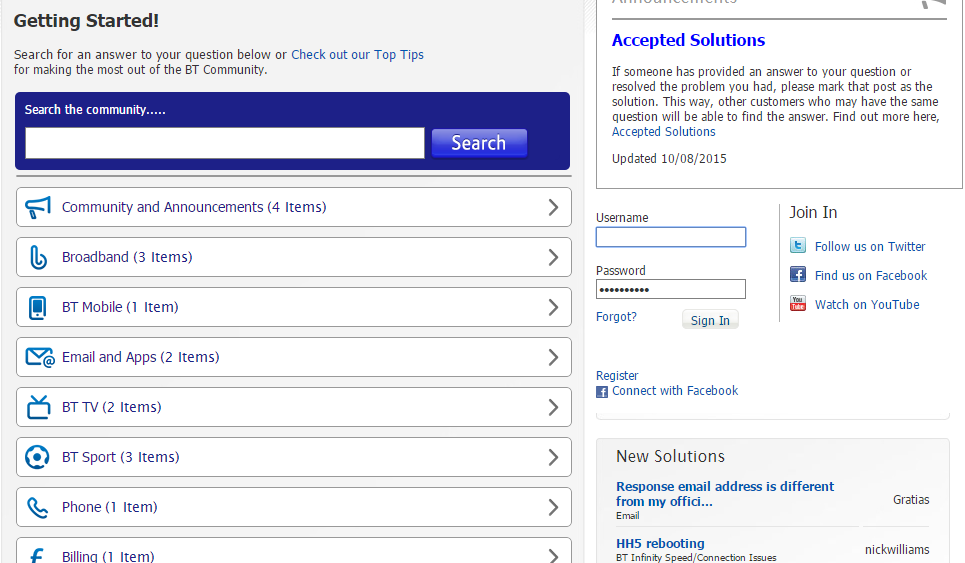
Task: Open Community and Announcements (4 Items)
Action: click(194, 207)
